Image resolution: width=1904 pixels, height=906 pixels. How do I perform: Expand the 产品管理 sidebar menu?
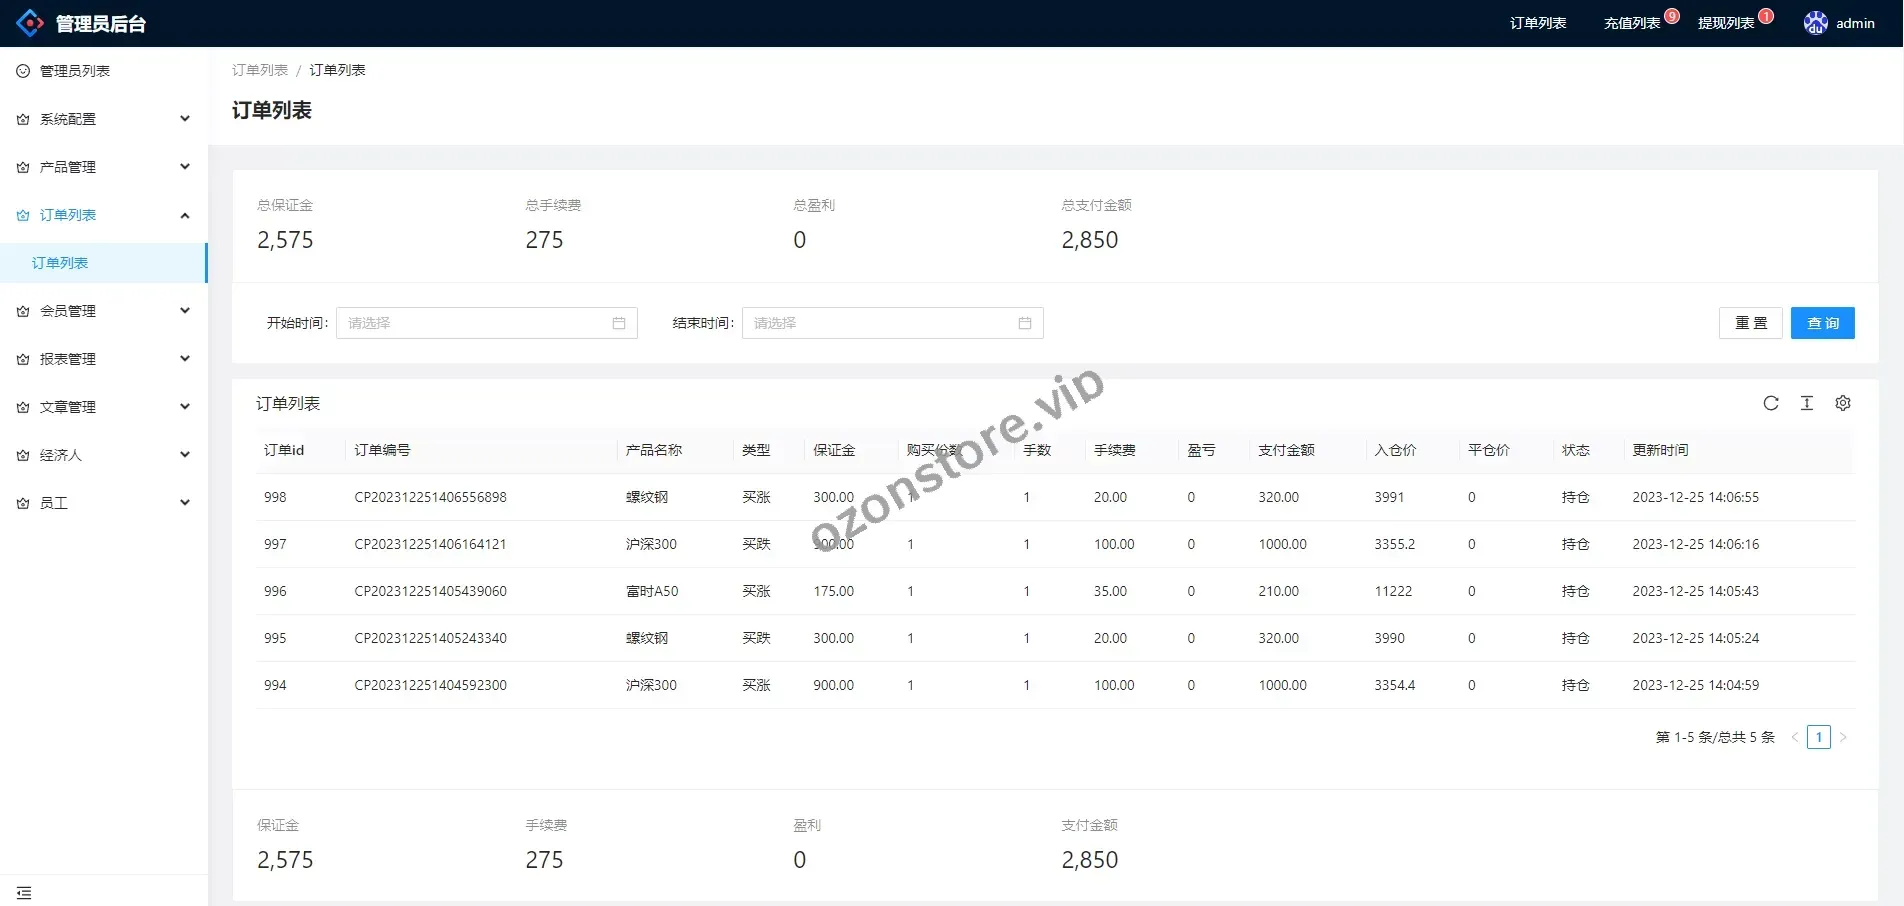click(103, 167)
